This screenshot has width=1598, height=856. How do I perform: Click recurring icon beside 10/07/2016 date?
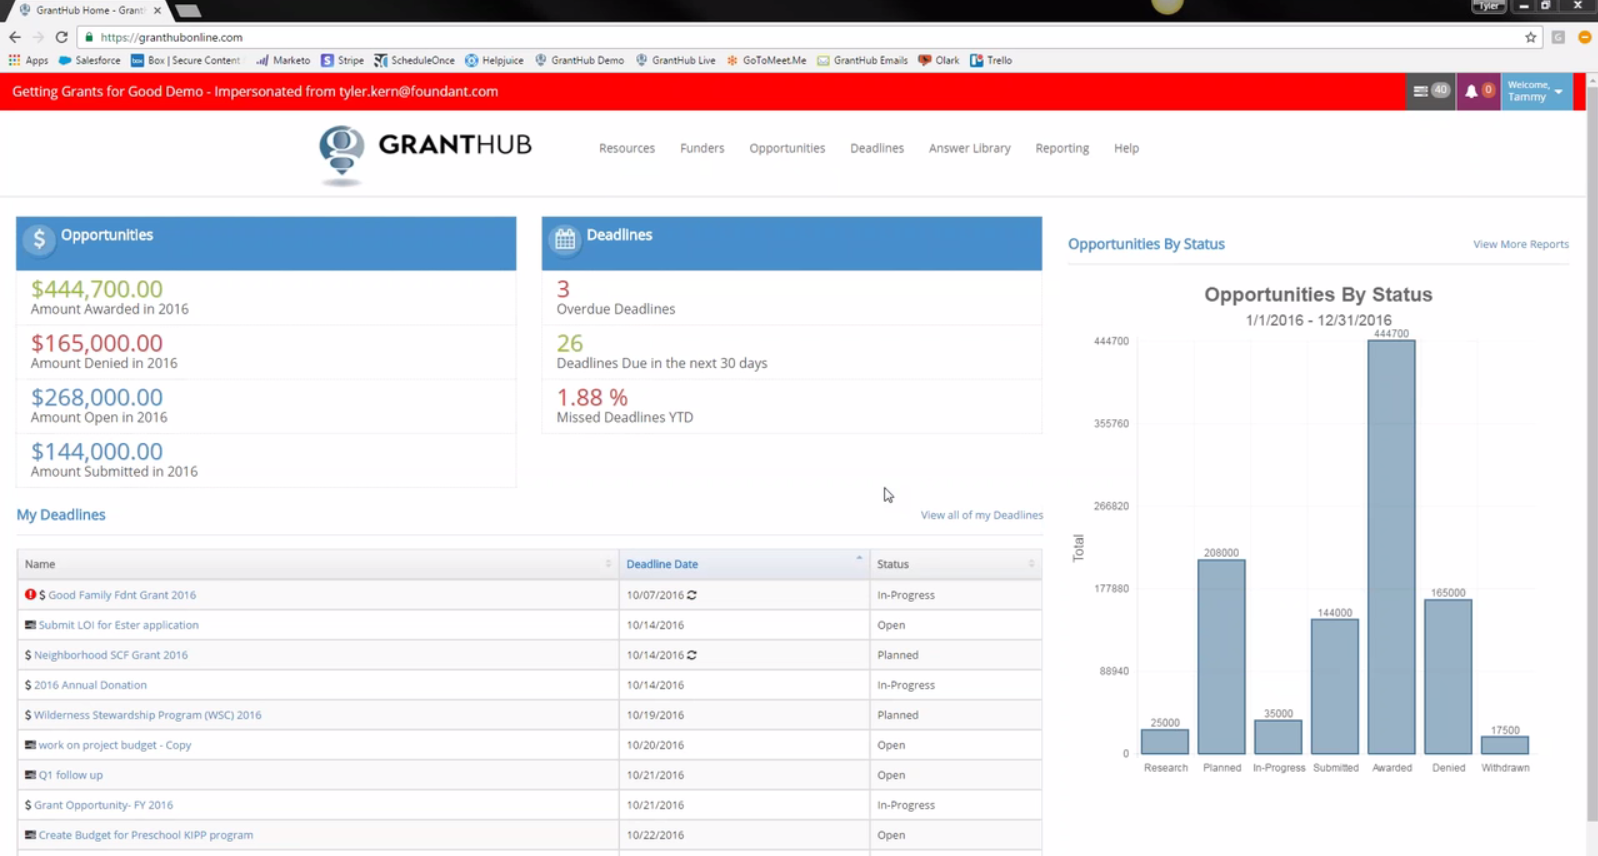(x=692, y=595)
